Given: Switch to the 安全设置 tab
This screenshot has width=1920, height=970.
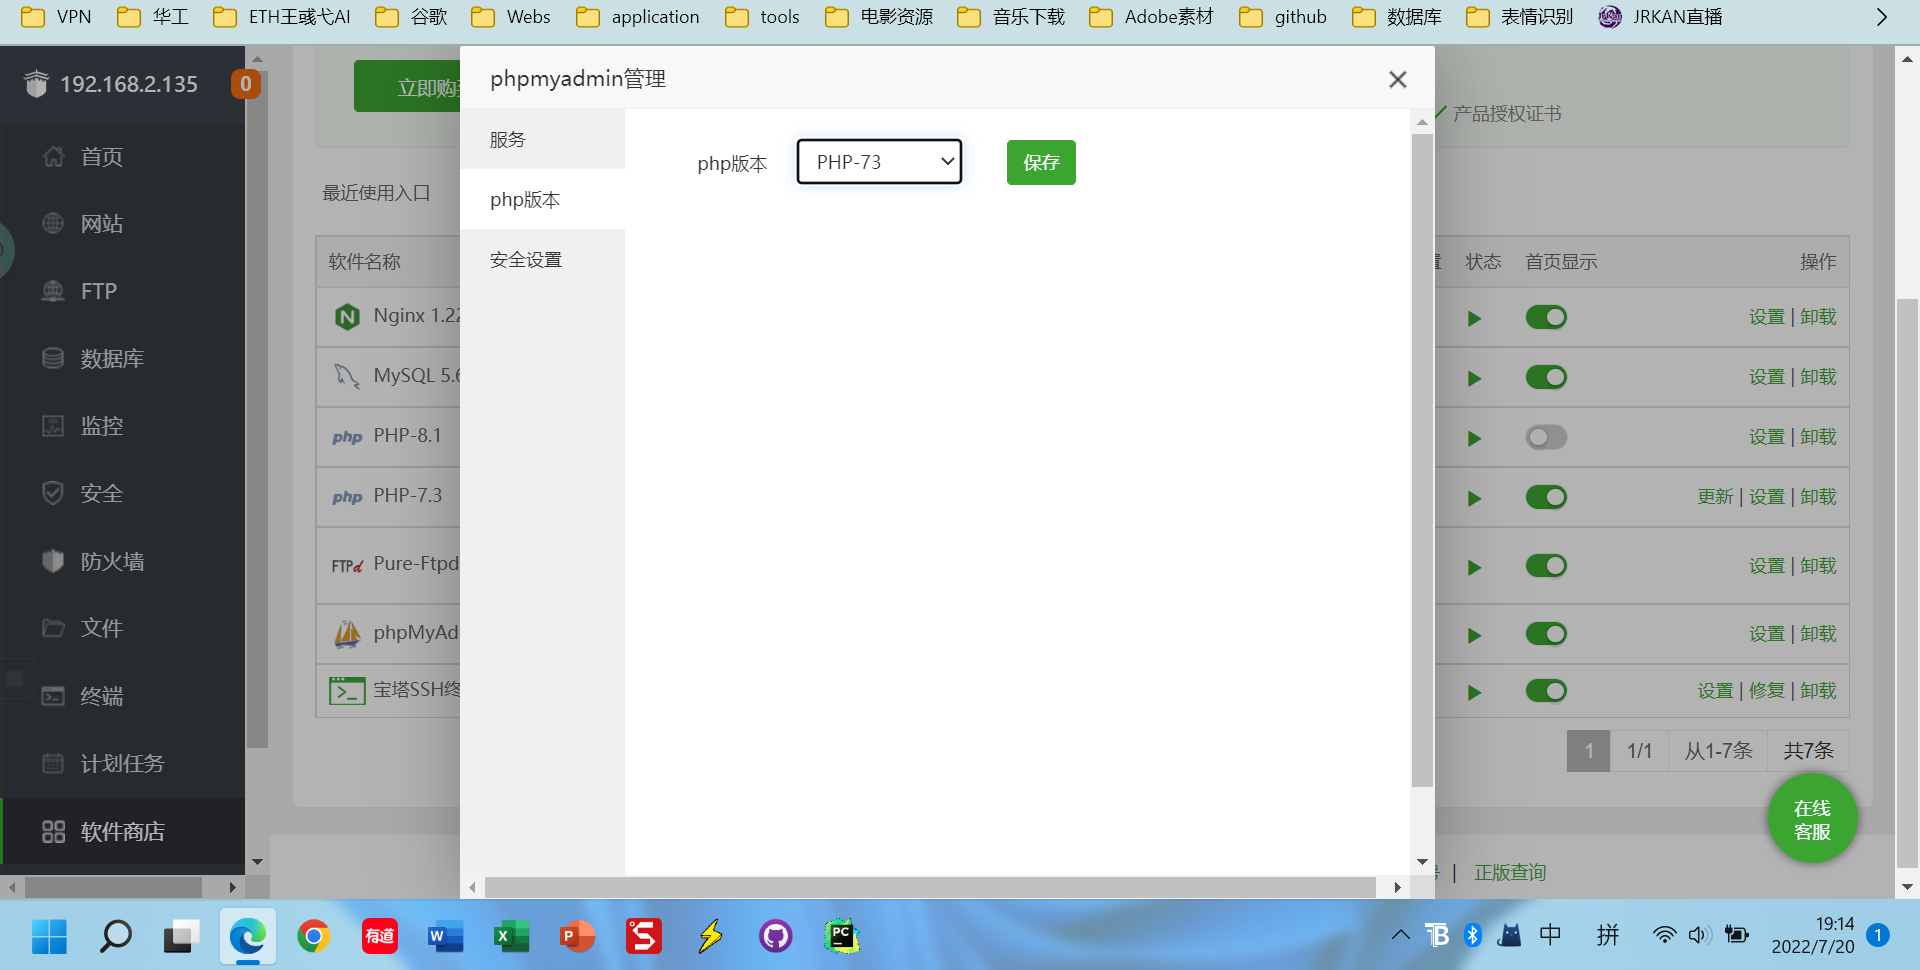Looking at the screenshot, I should coord(525,259).
